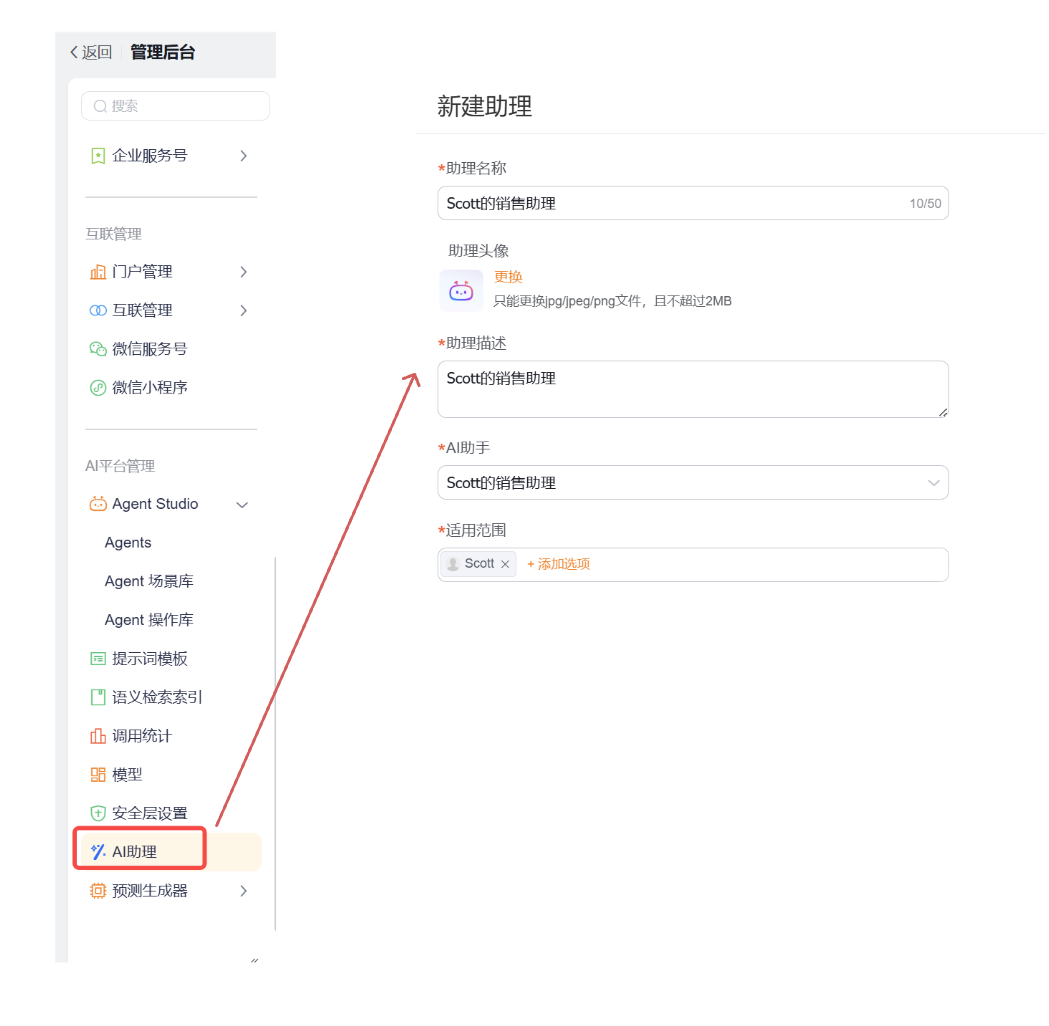The width and height of the screenshot is (1049, 1026).
Task: Click the 助理名称 input field
Action: [670, 203]
